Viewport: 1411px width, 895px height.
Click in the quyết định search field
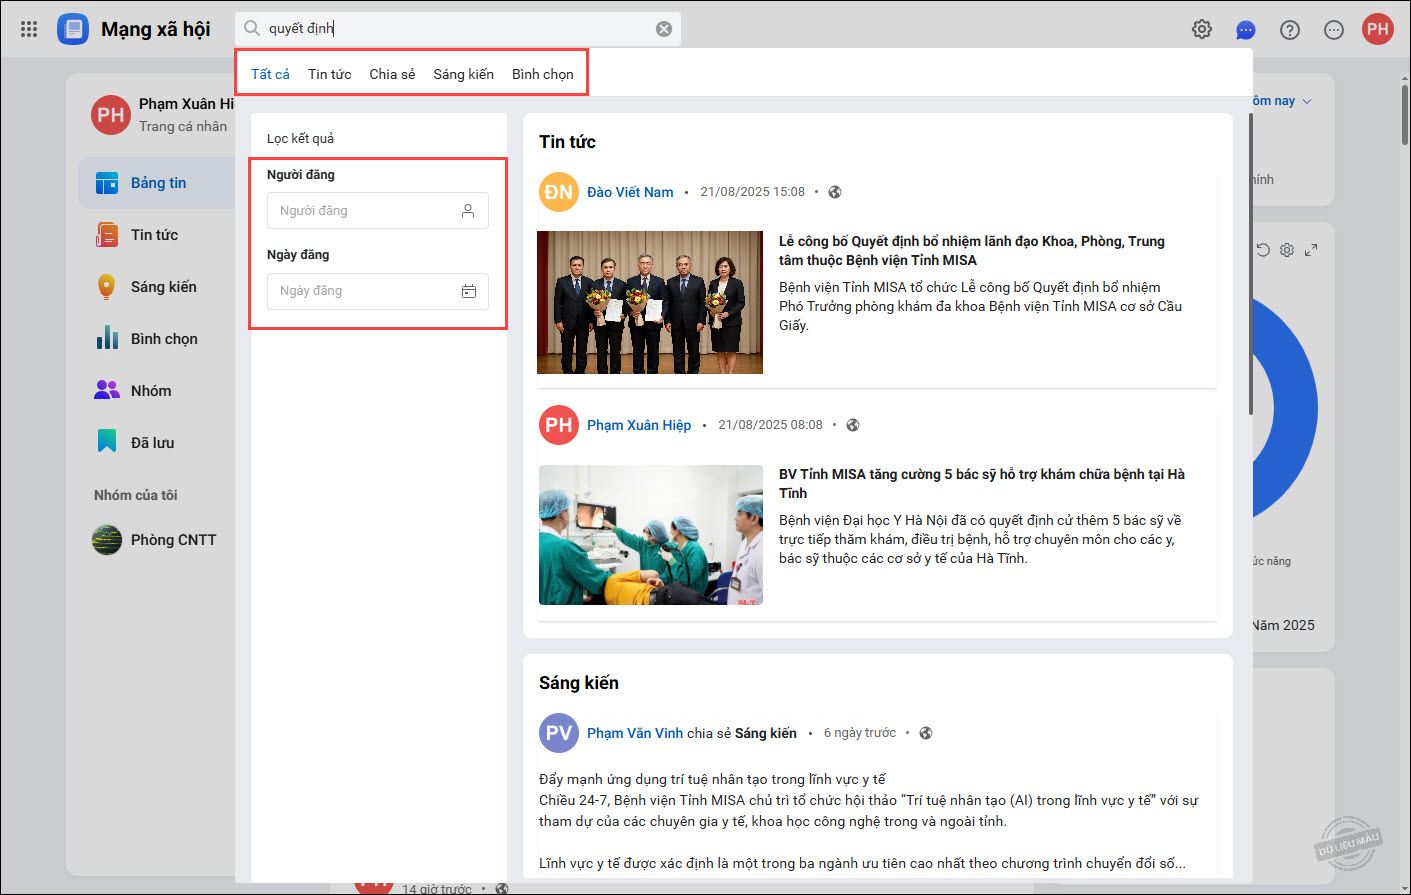click(450, 29)
